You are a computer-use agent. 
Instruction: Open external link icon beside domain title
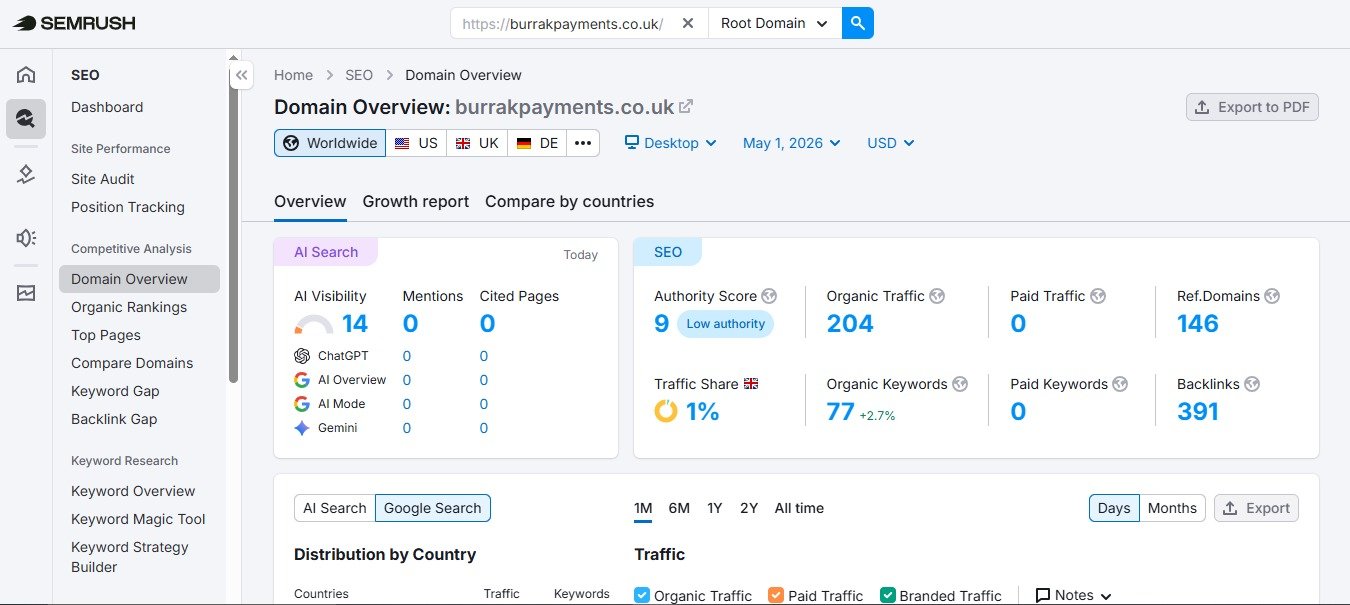click(x=686, y=107)
